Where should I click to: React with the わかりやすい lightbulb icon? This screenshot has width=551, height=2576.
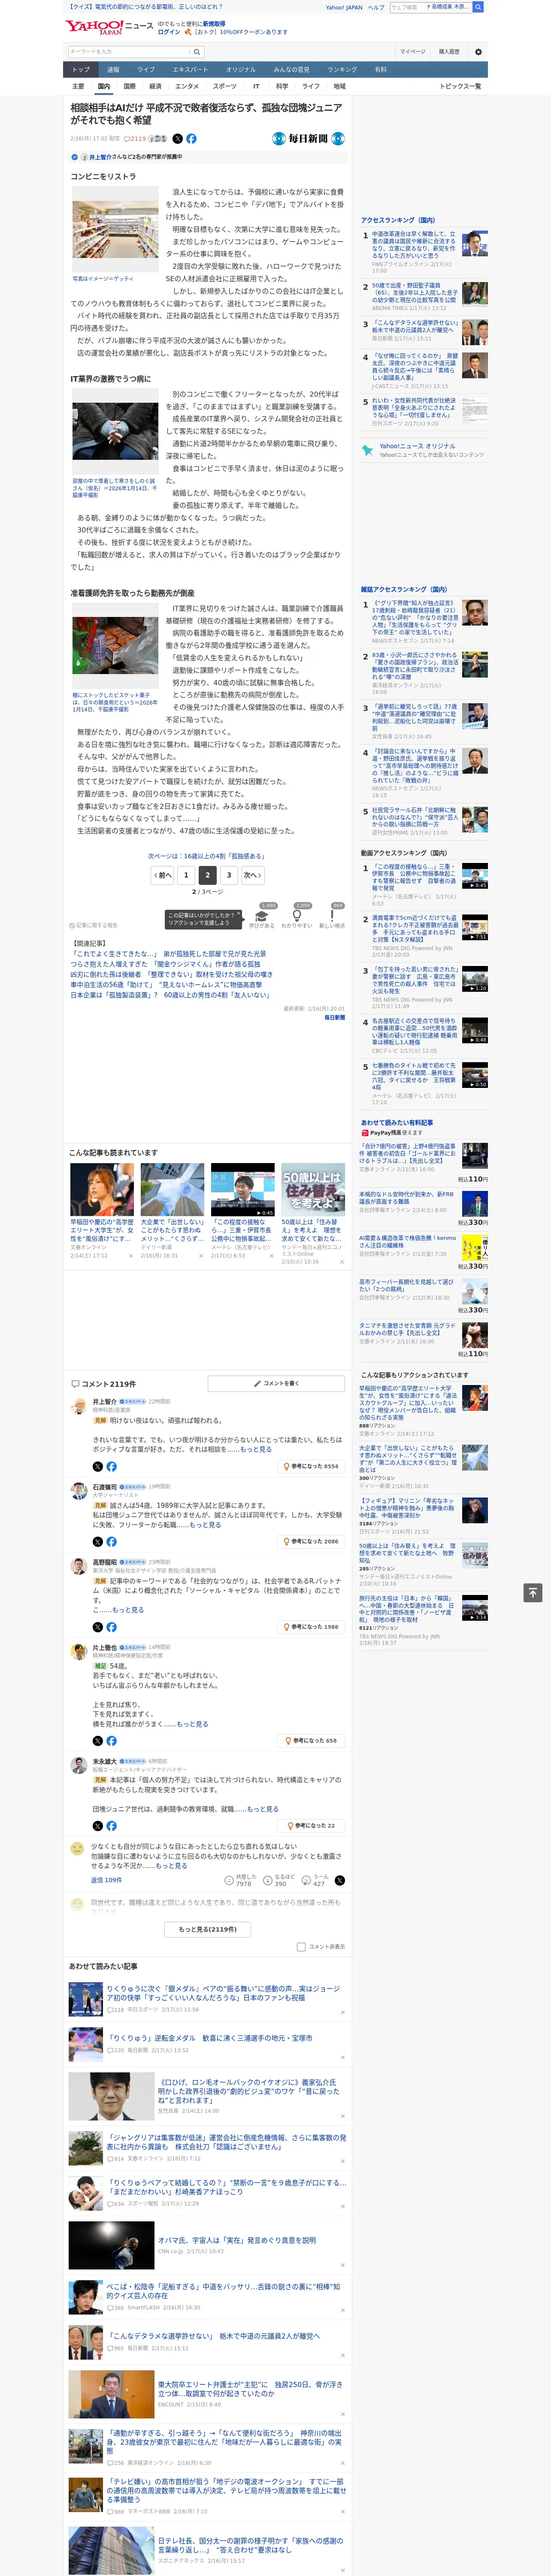click(x=296, y=916)
